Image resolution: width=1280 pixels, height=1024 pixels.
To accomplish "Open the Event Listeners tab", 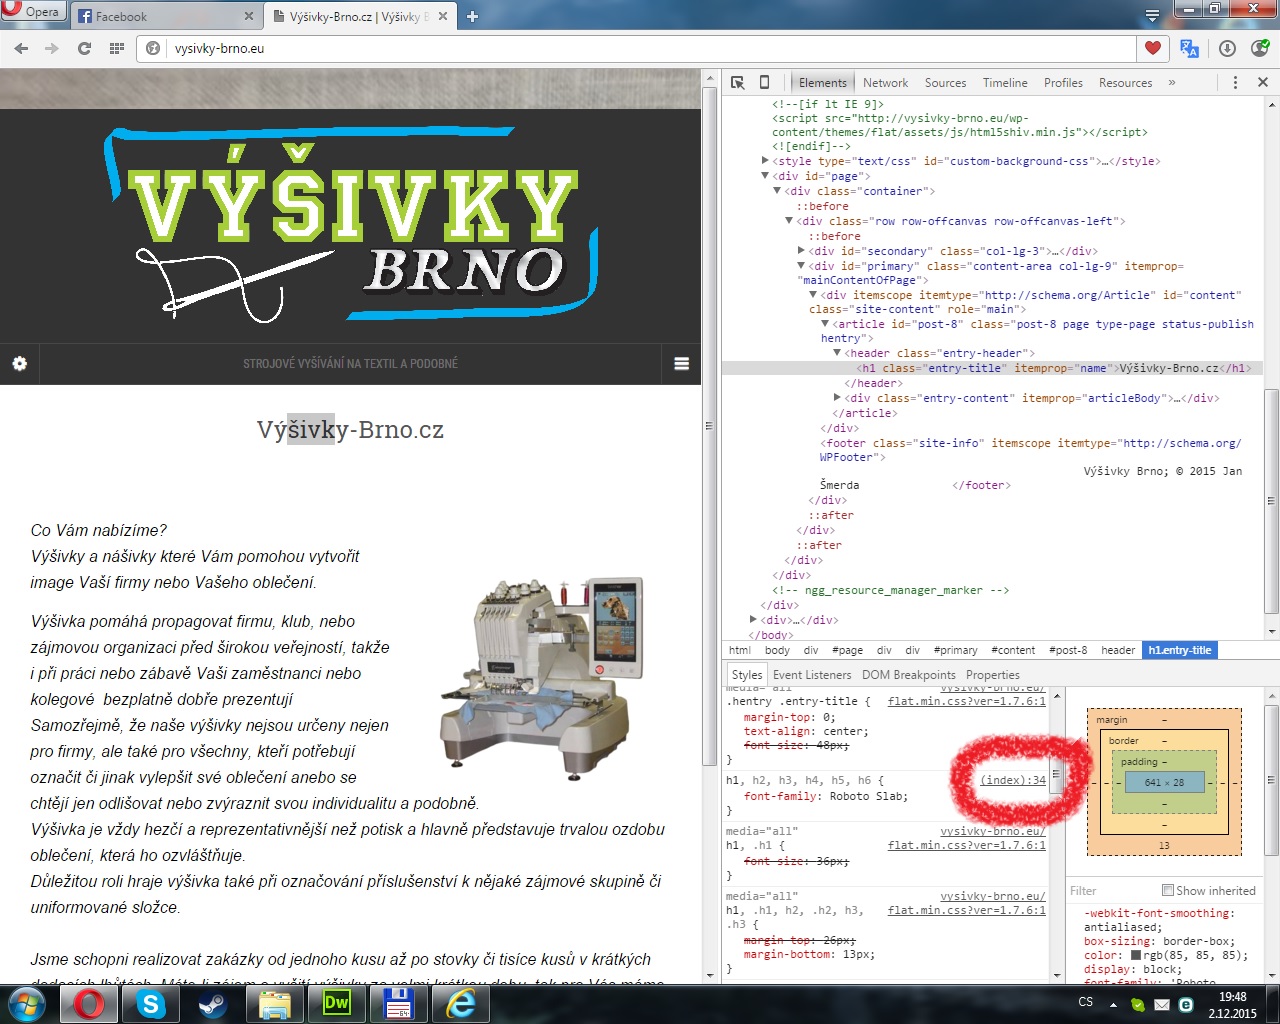I will point(812,675).
